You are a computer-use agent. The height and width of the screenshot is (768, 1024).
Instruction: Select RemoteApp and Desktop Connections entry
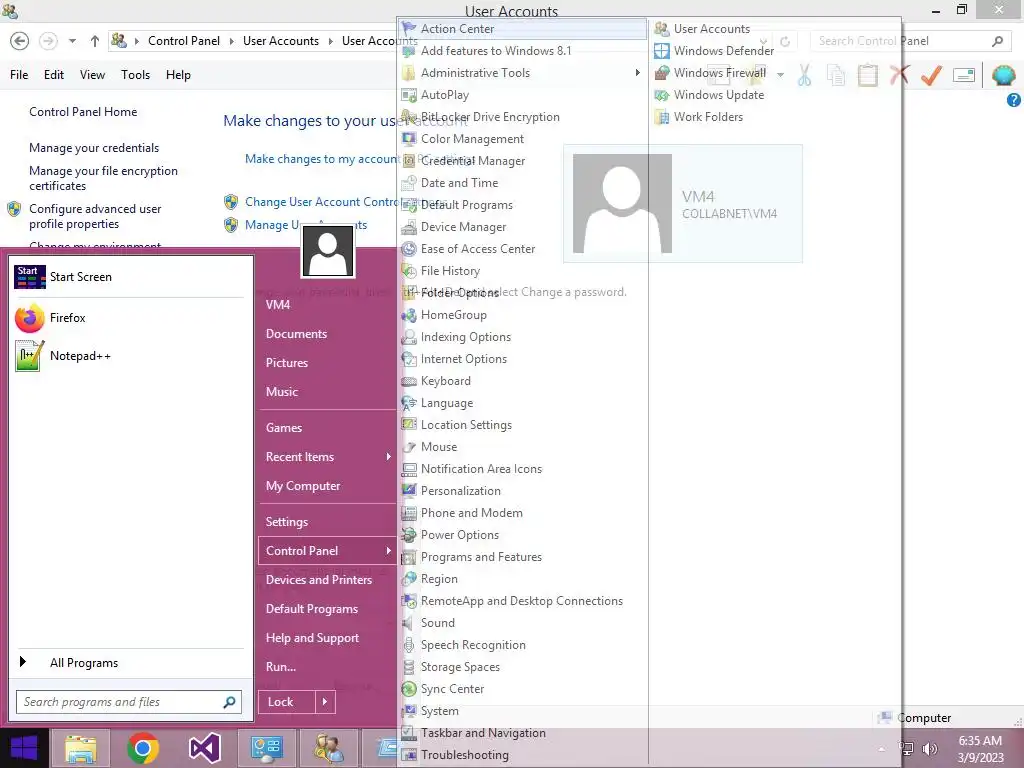point(522,601)
